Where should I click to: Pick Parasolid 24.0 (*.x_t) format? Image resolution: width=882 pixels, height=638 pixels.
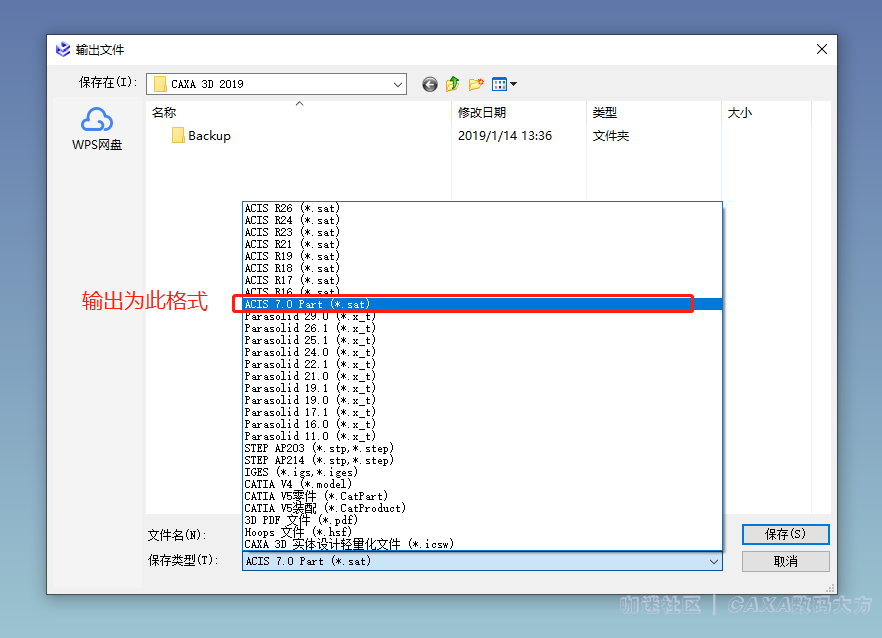point(482,352)
